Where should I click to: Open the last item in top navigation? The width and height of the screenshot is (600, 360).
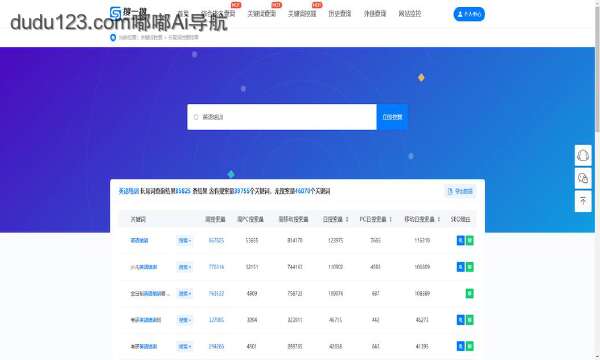[409, 13]
